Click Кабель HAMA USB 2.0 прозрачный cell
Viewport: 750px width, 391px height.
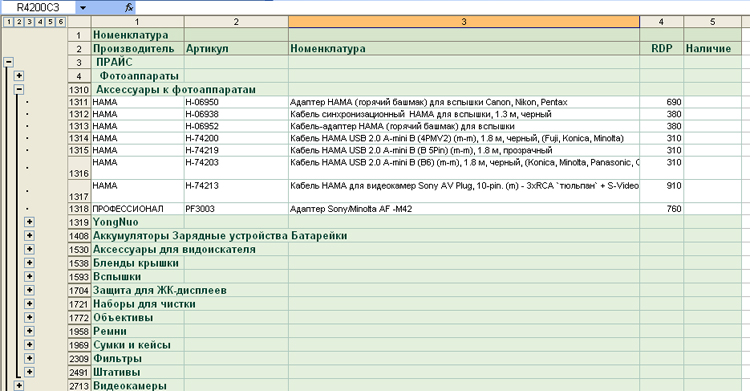(464, 150)
